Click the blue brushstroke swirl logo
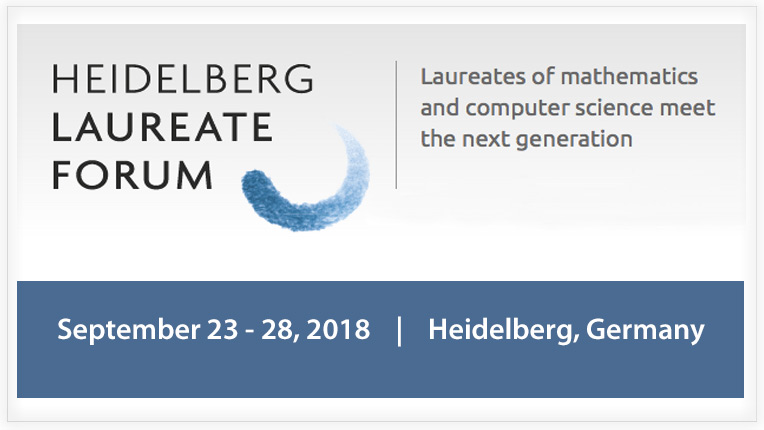The width and height of the screenshot is (764, 430). (x=306, y=177)
